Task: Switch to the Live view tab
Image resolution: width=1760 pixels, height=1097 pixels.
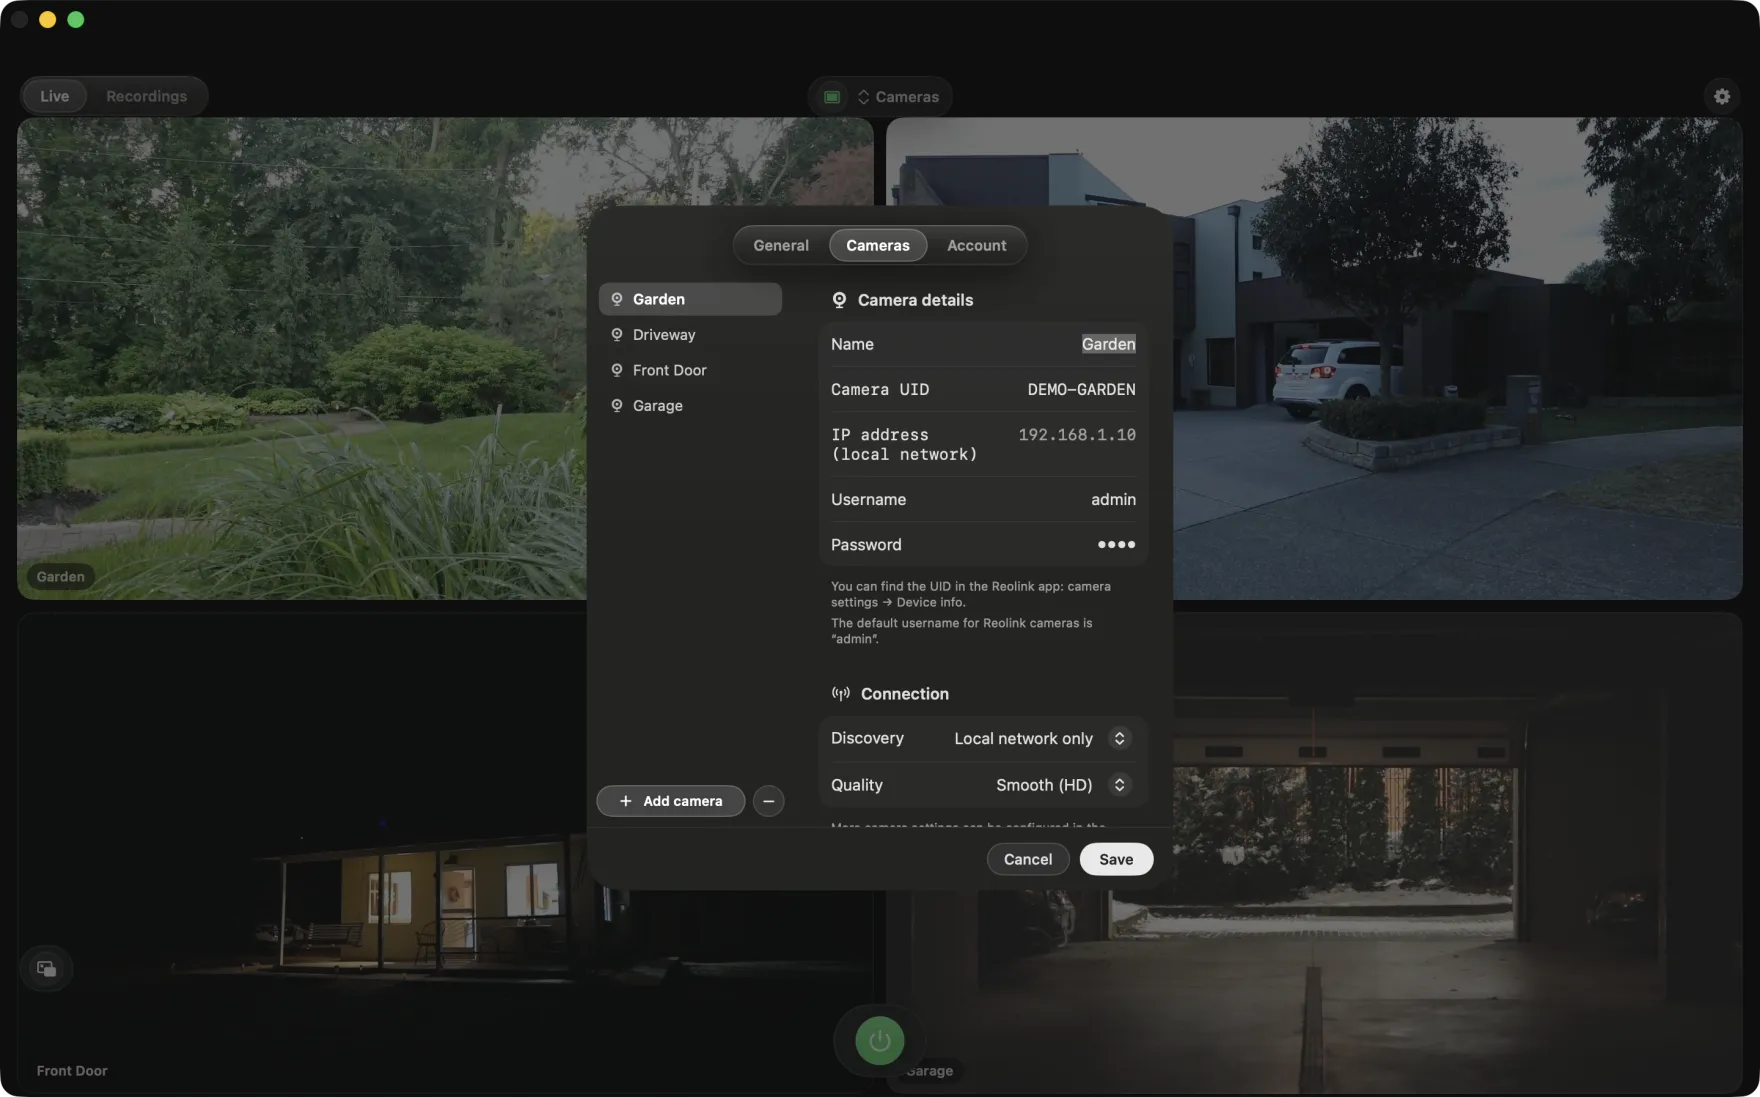Action: 55,96
